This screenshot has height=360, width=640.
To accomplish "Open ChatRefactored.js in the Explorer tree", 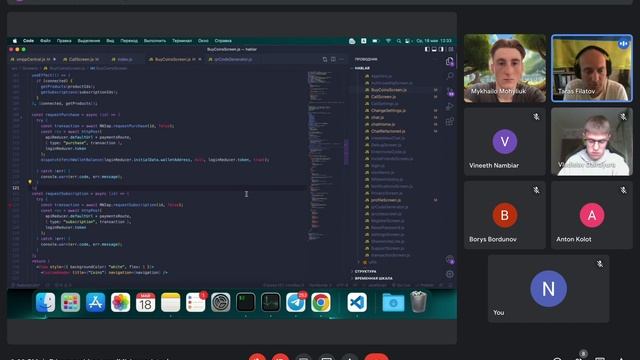I will 388,131.
